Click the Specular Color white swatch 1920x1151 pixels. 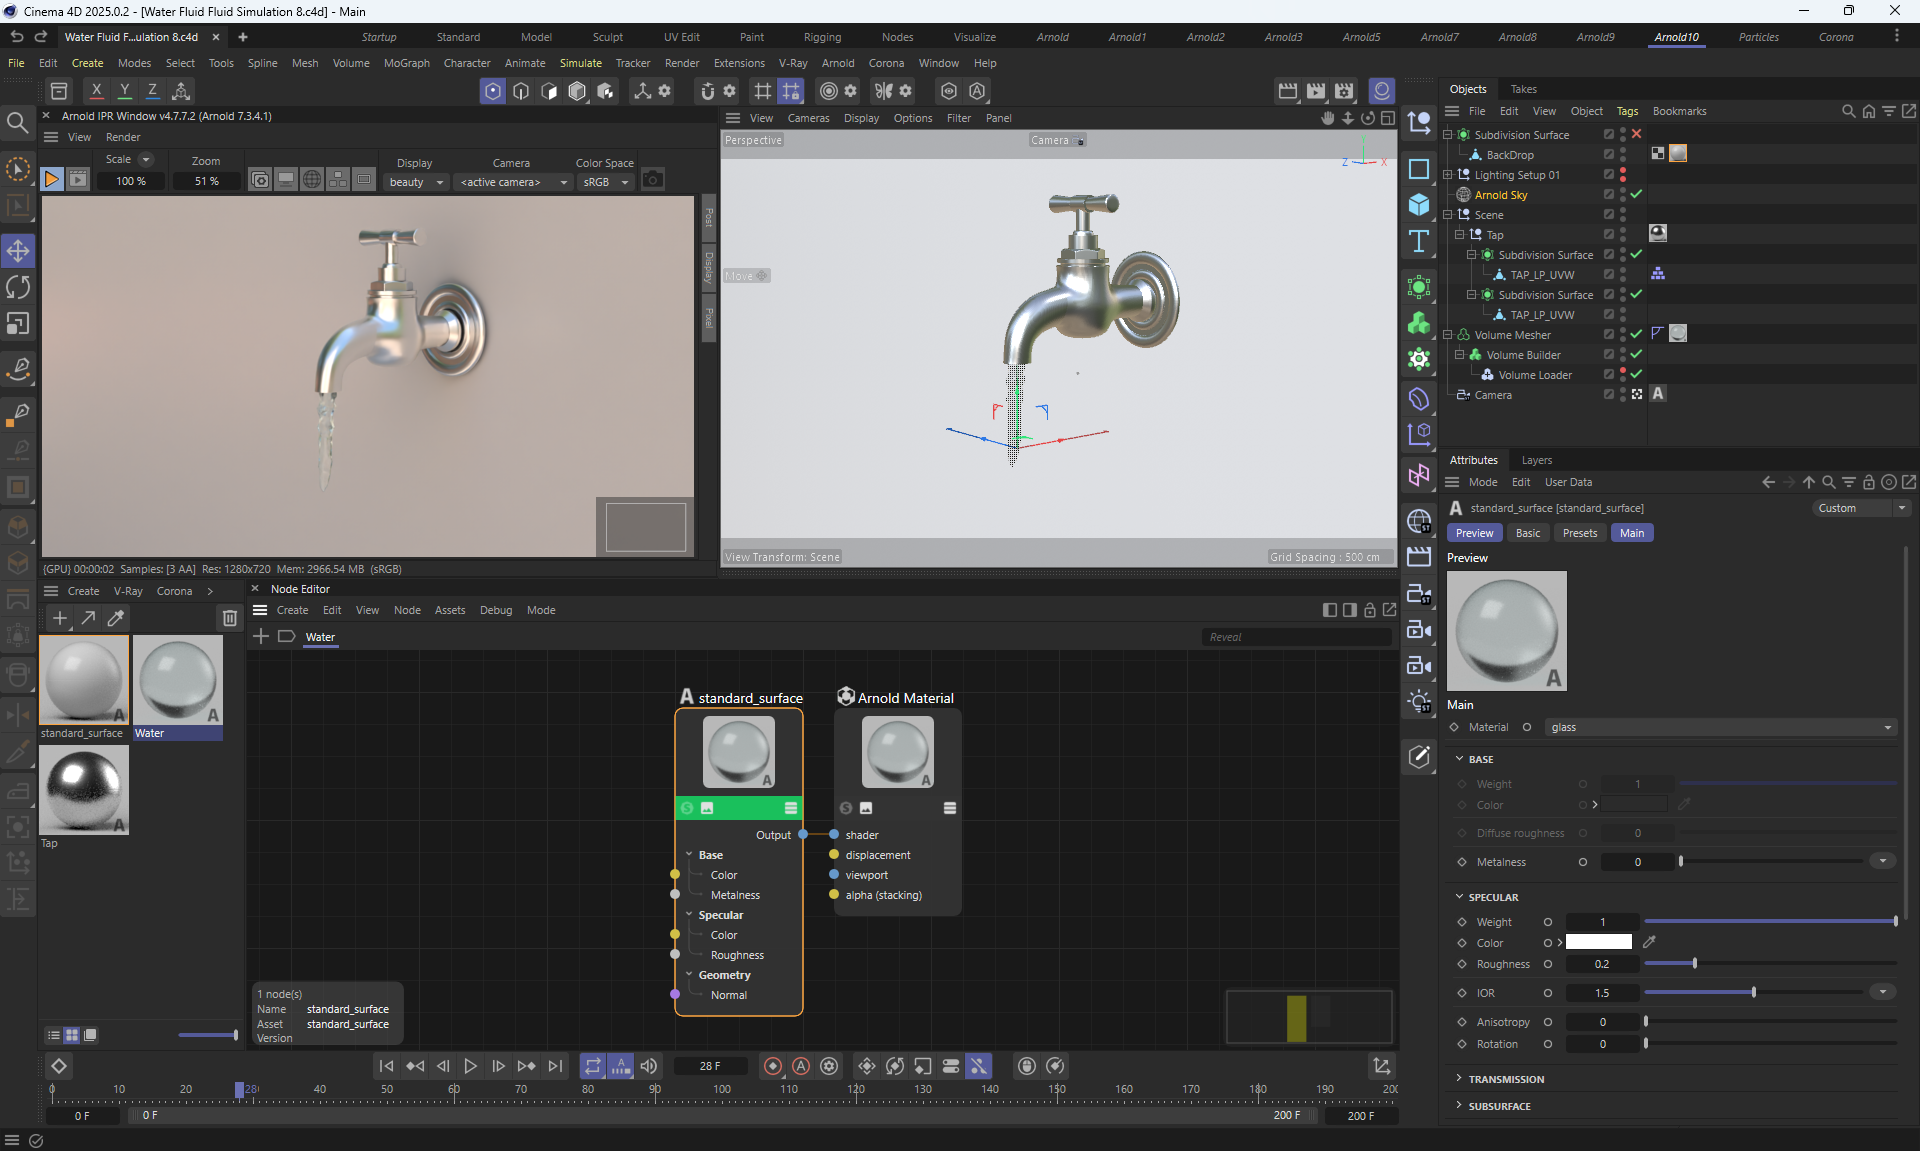[x=1598, y=942]
